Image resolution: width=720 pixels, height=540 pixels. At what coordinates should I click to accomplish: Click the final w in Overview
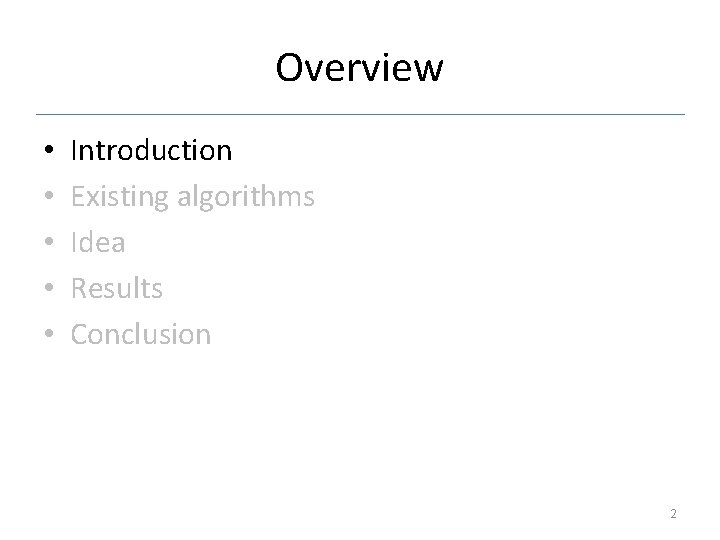click(427, 72)
